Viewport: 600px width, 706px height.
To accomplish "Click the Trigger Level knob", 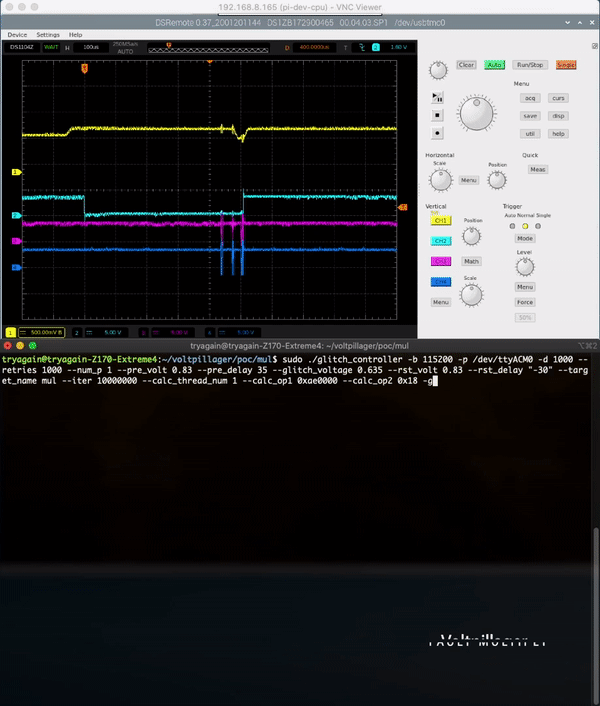I will coord(525,267).
